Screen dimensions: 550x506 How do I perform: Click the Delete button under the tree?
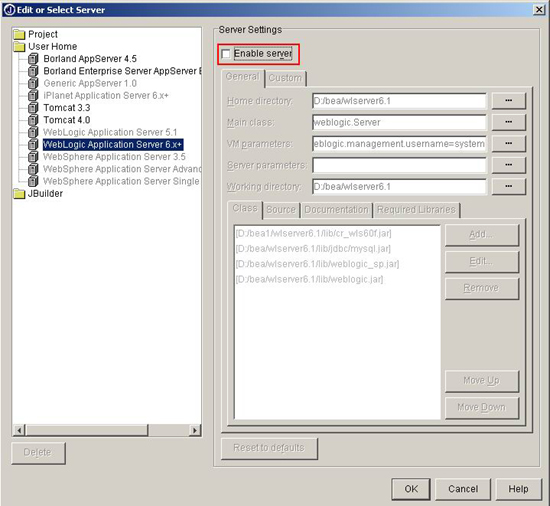tap(38, 453)
